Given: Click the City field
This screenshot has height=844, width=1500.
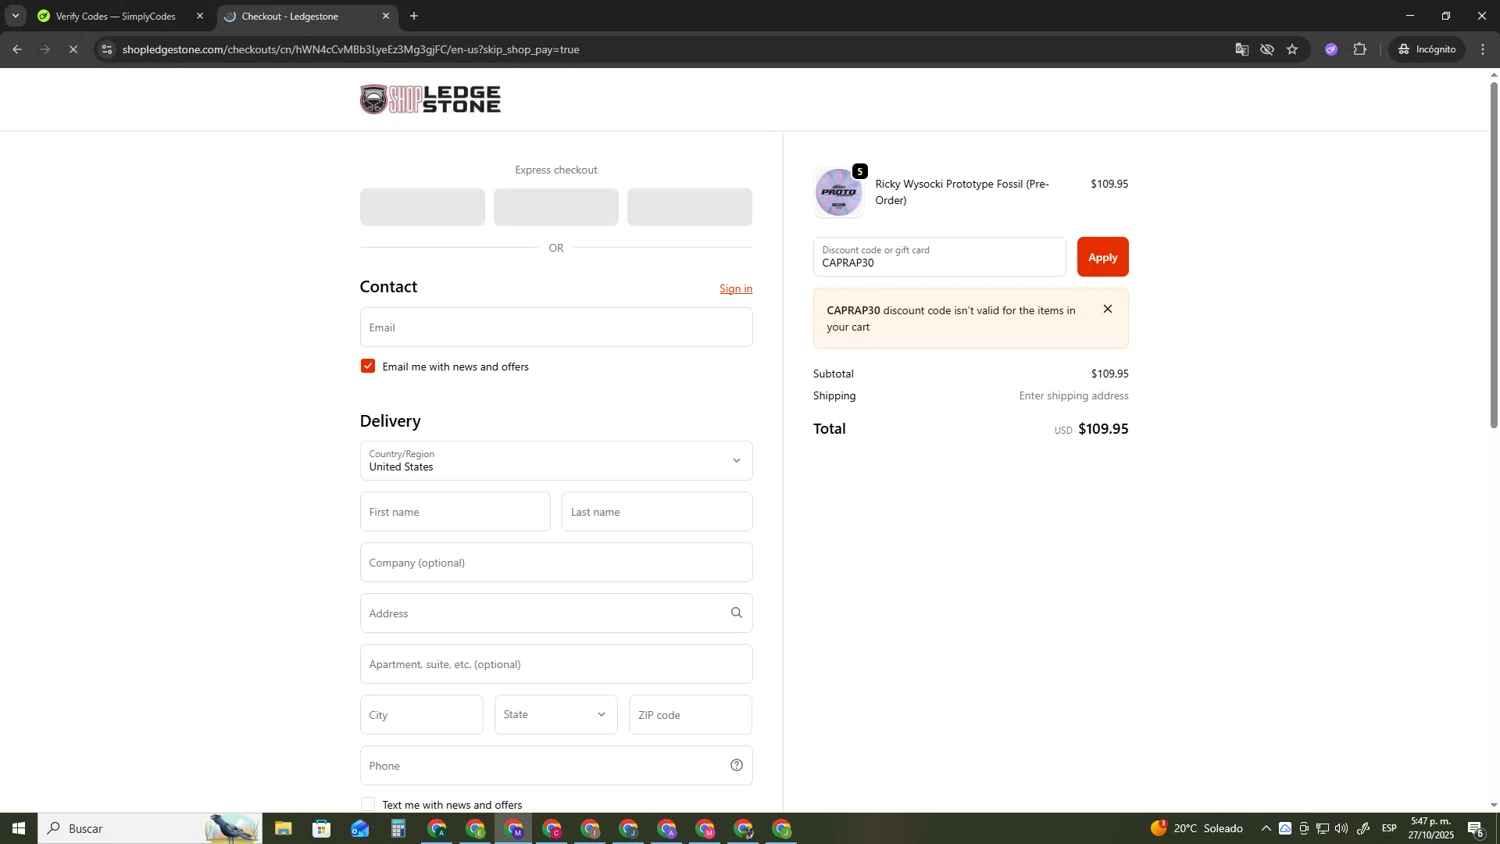Looking at the screenshot, I should point(422,715).
